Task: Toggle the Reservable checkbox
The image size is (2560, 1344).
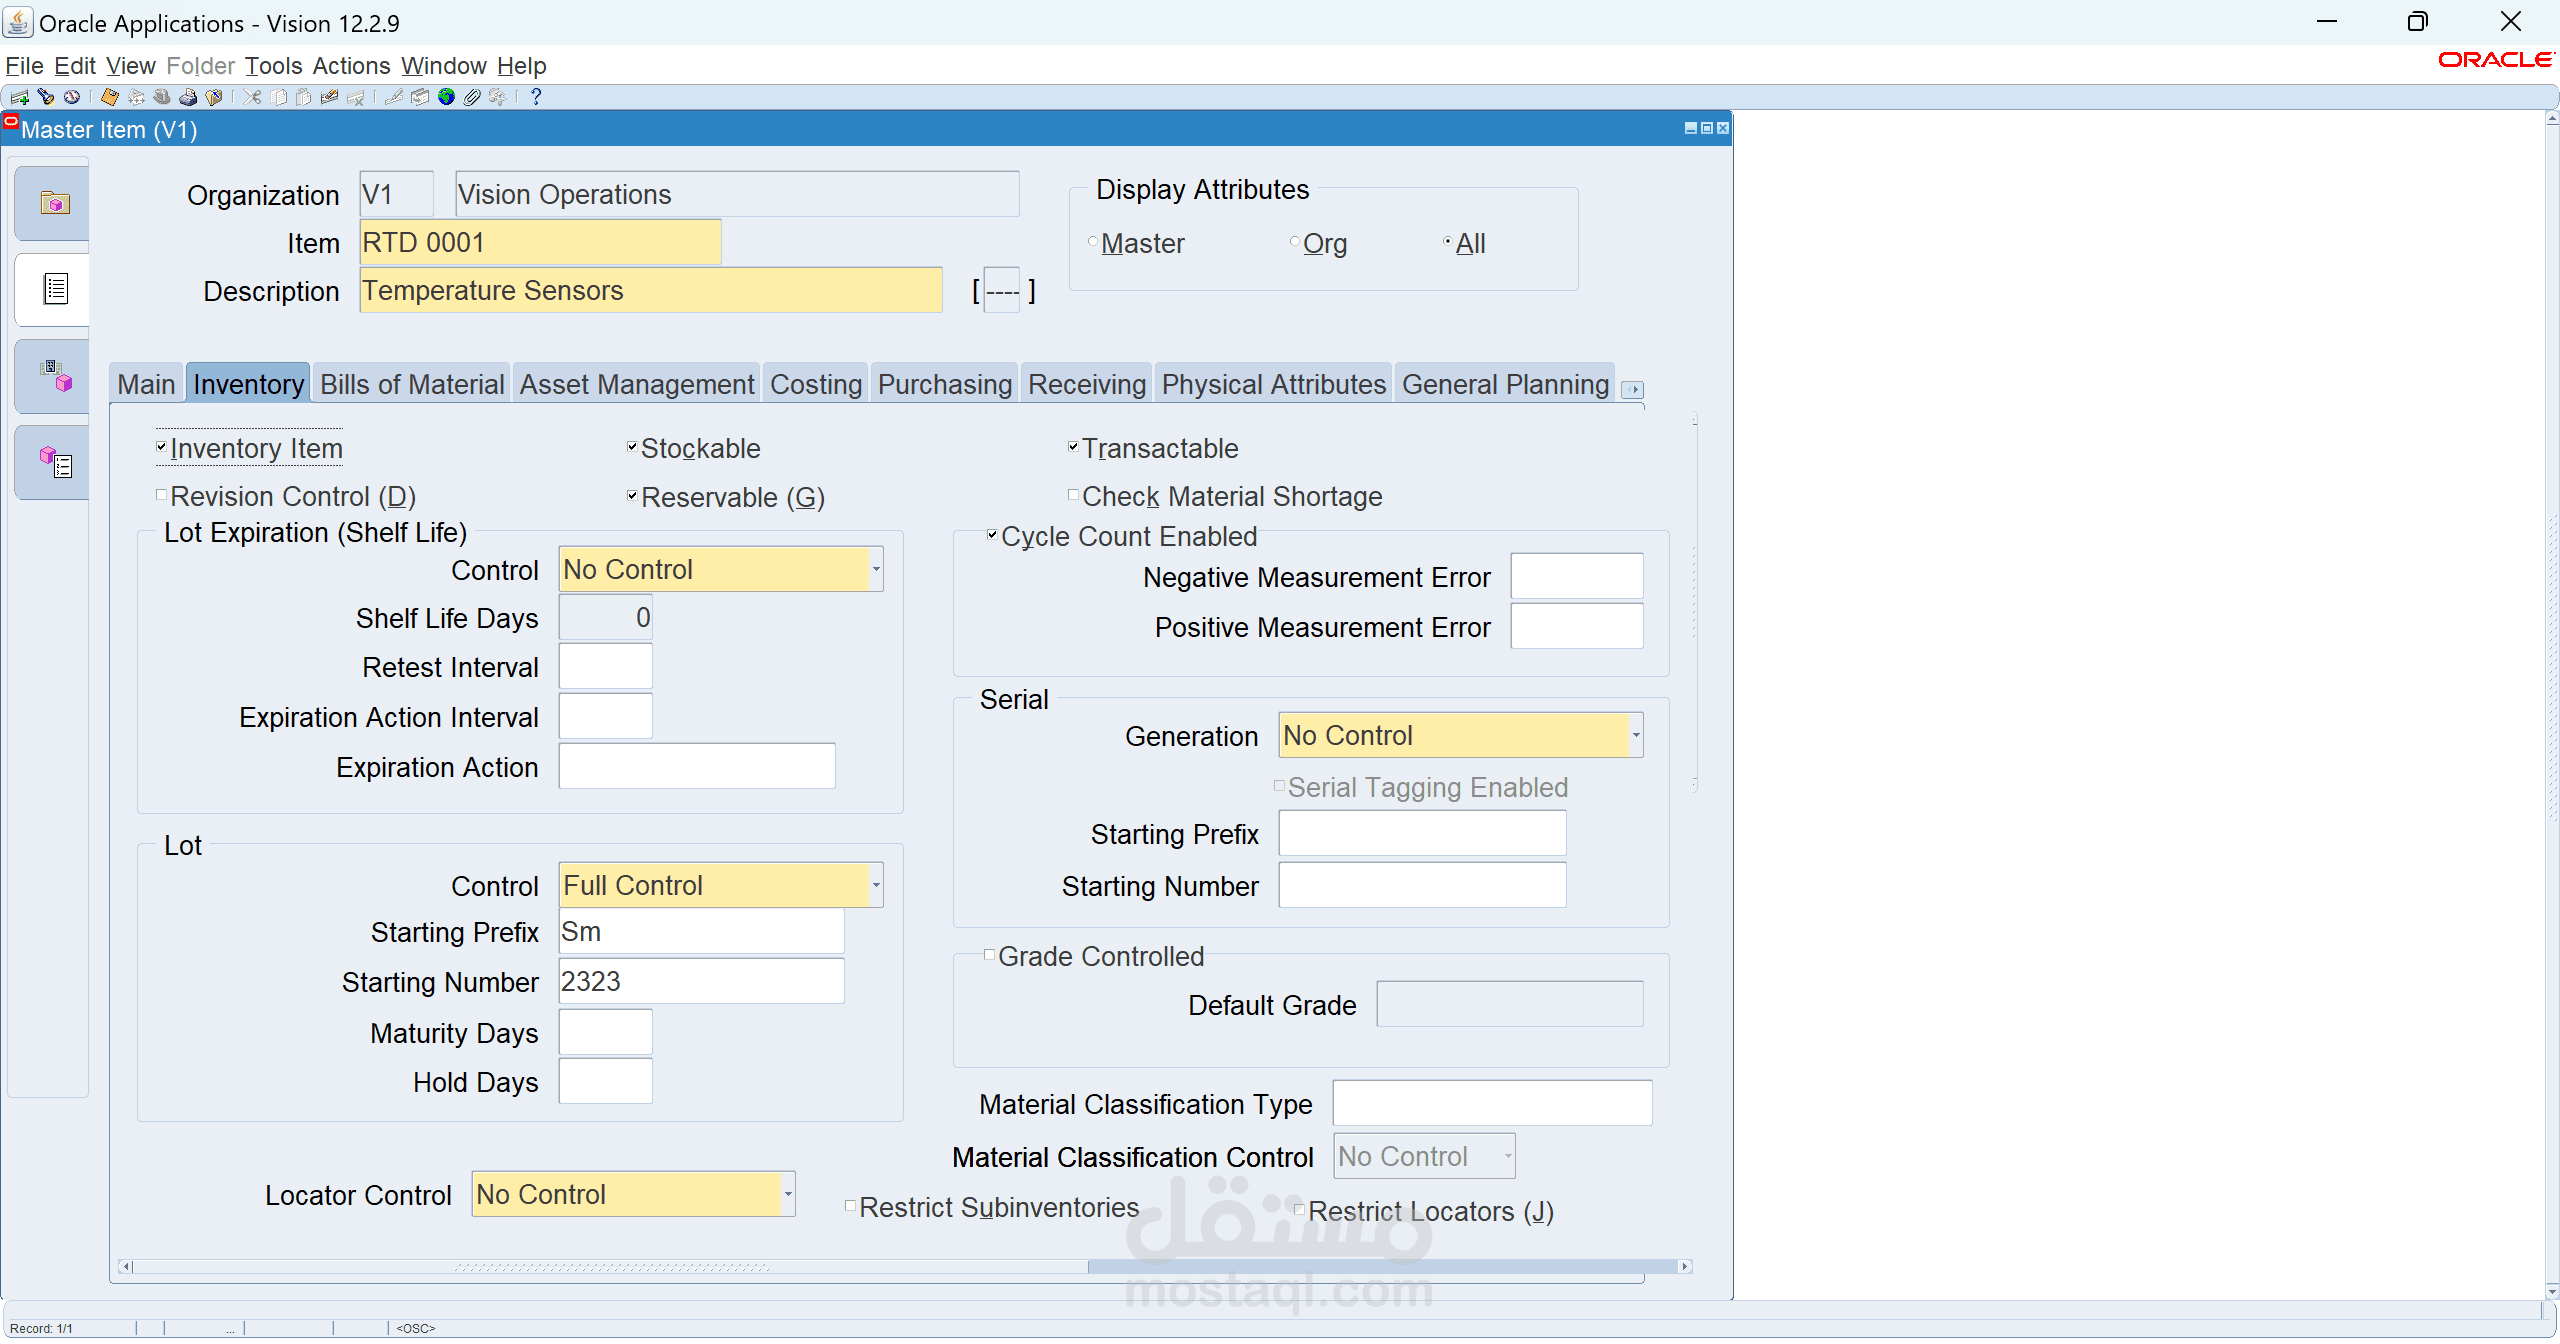Action: (x=632, y=495)
